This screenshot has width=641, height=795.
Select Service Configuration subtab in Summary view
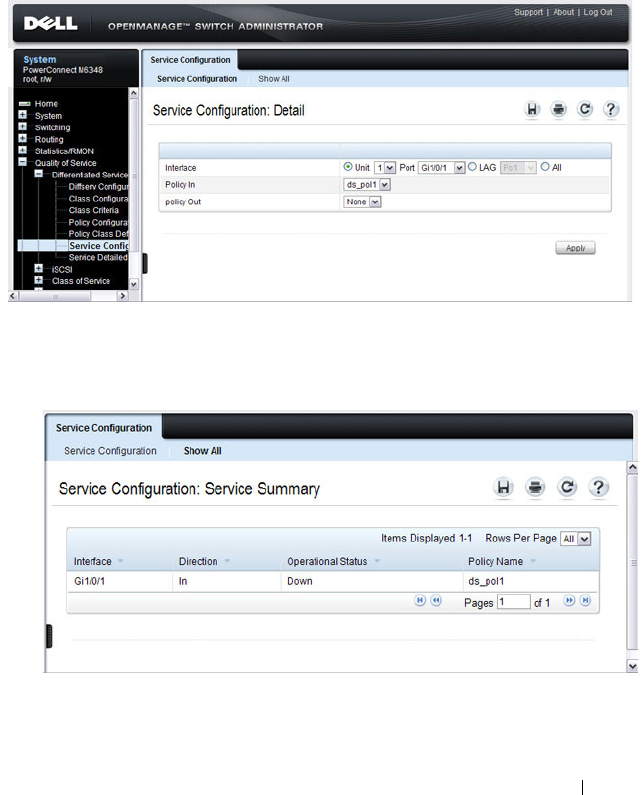coord(110,451)
